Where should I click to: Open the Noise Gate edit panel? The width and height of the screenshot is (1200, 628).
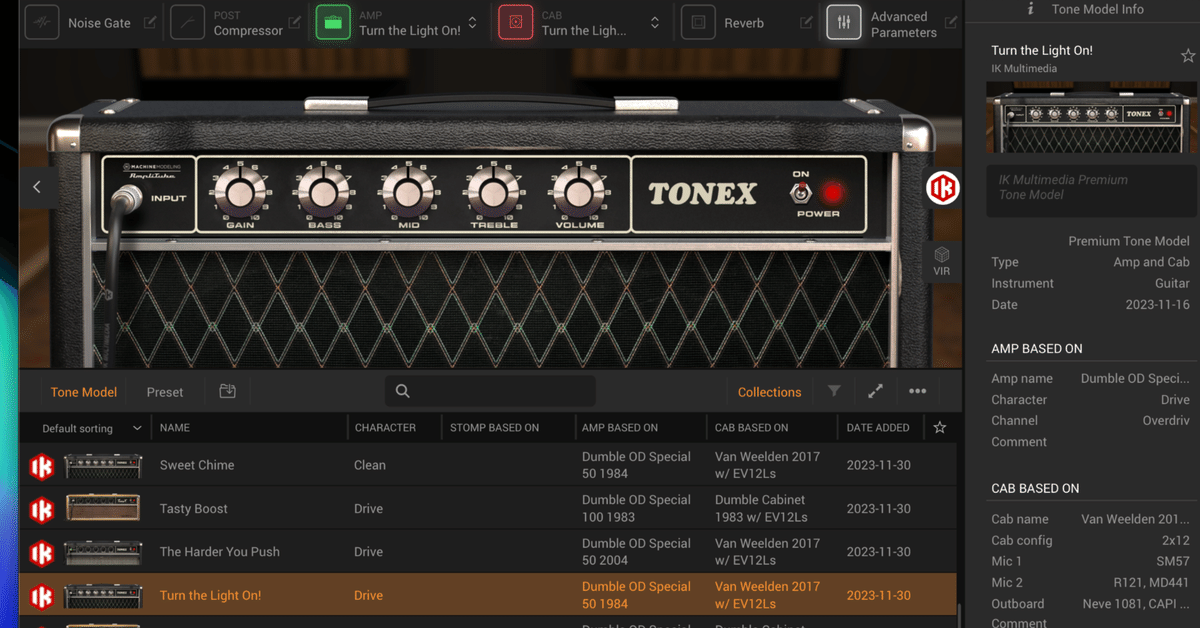[150, 22]
